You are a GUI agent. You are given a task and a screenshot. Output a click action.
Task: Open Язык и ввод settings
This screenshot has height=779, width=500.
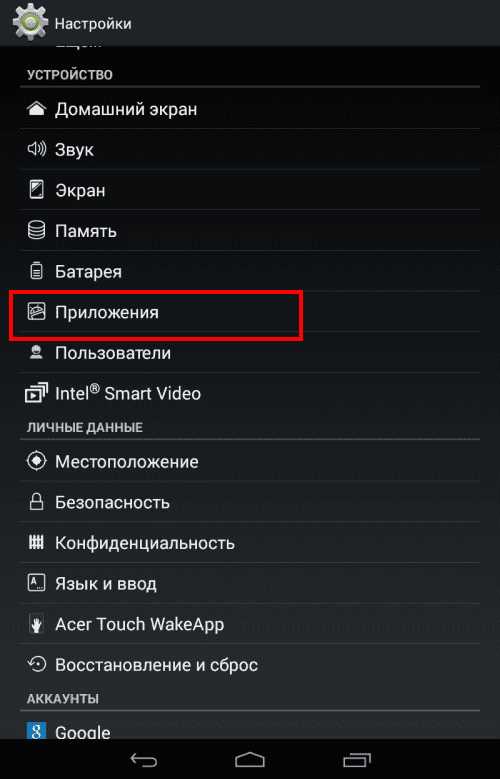coord(250,583)
